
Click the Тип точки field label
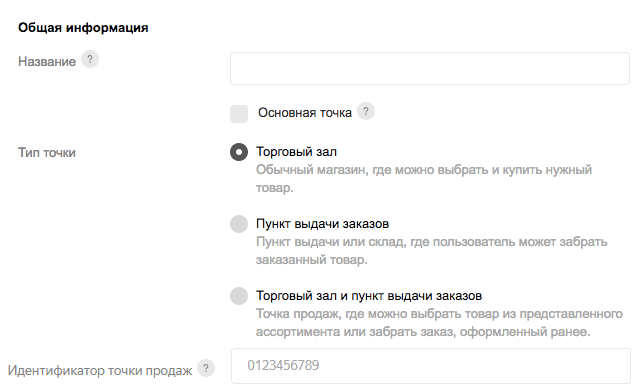(x=47, y=153)
